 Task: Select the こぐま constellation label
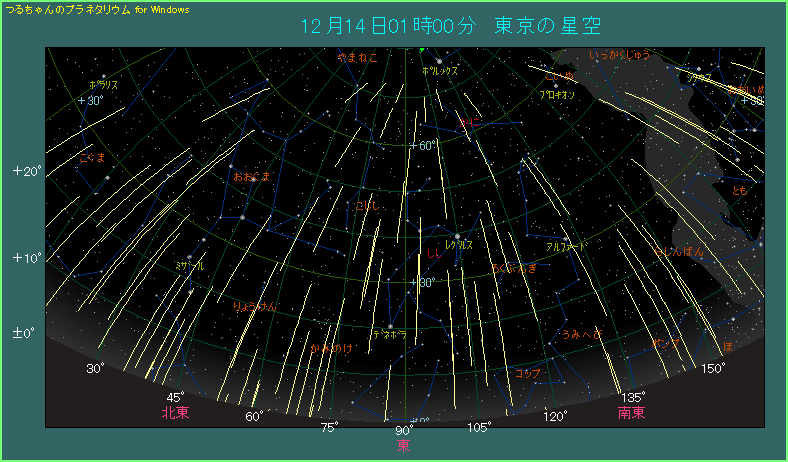click(x=92, y=157)
